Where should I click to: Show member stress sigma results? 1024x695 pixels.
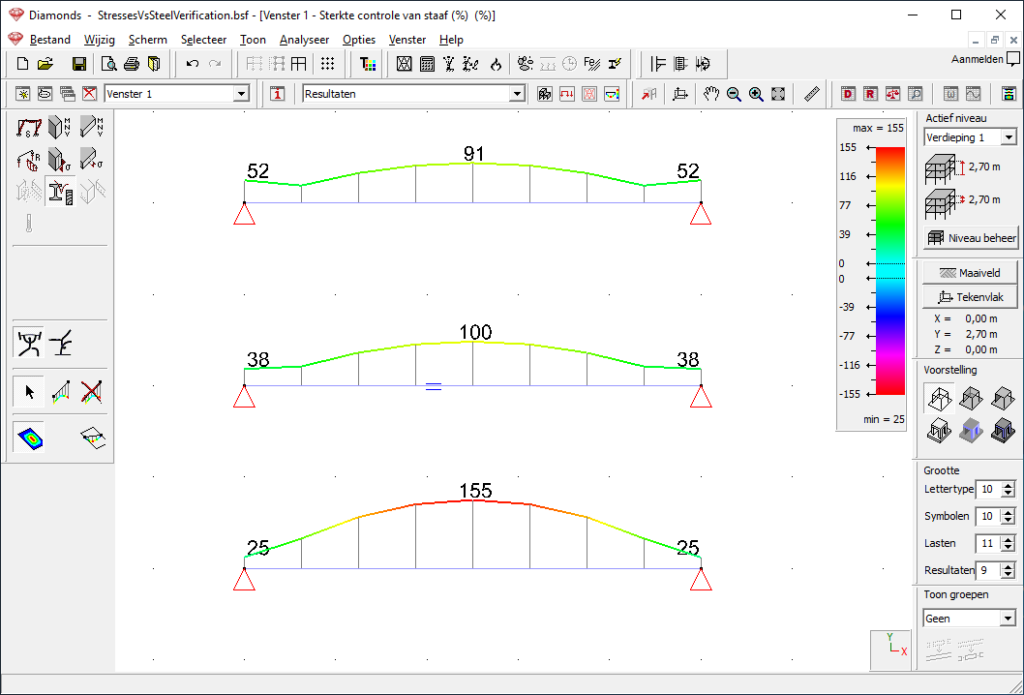coord(60,159)
